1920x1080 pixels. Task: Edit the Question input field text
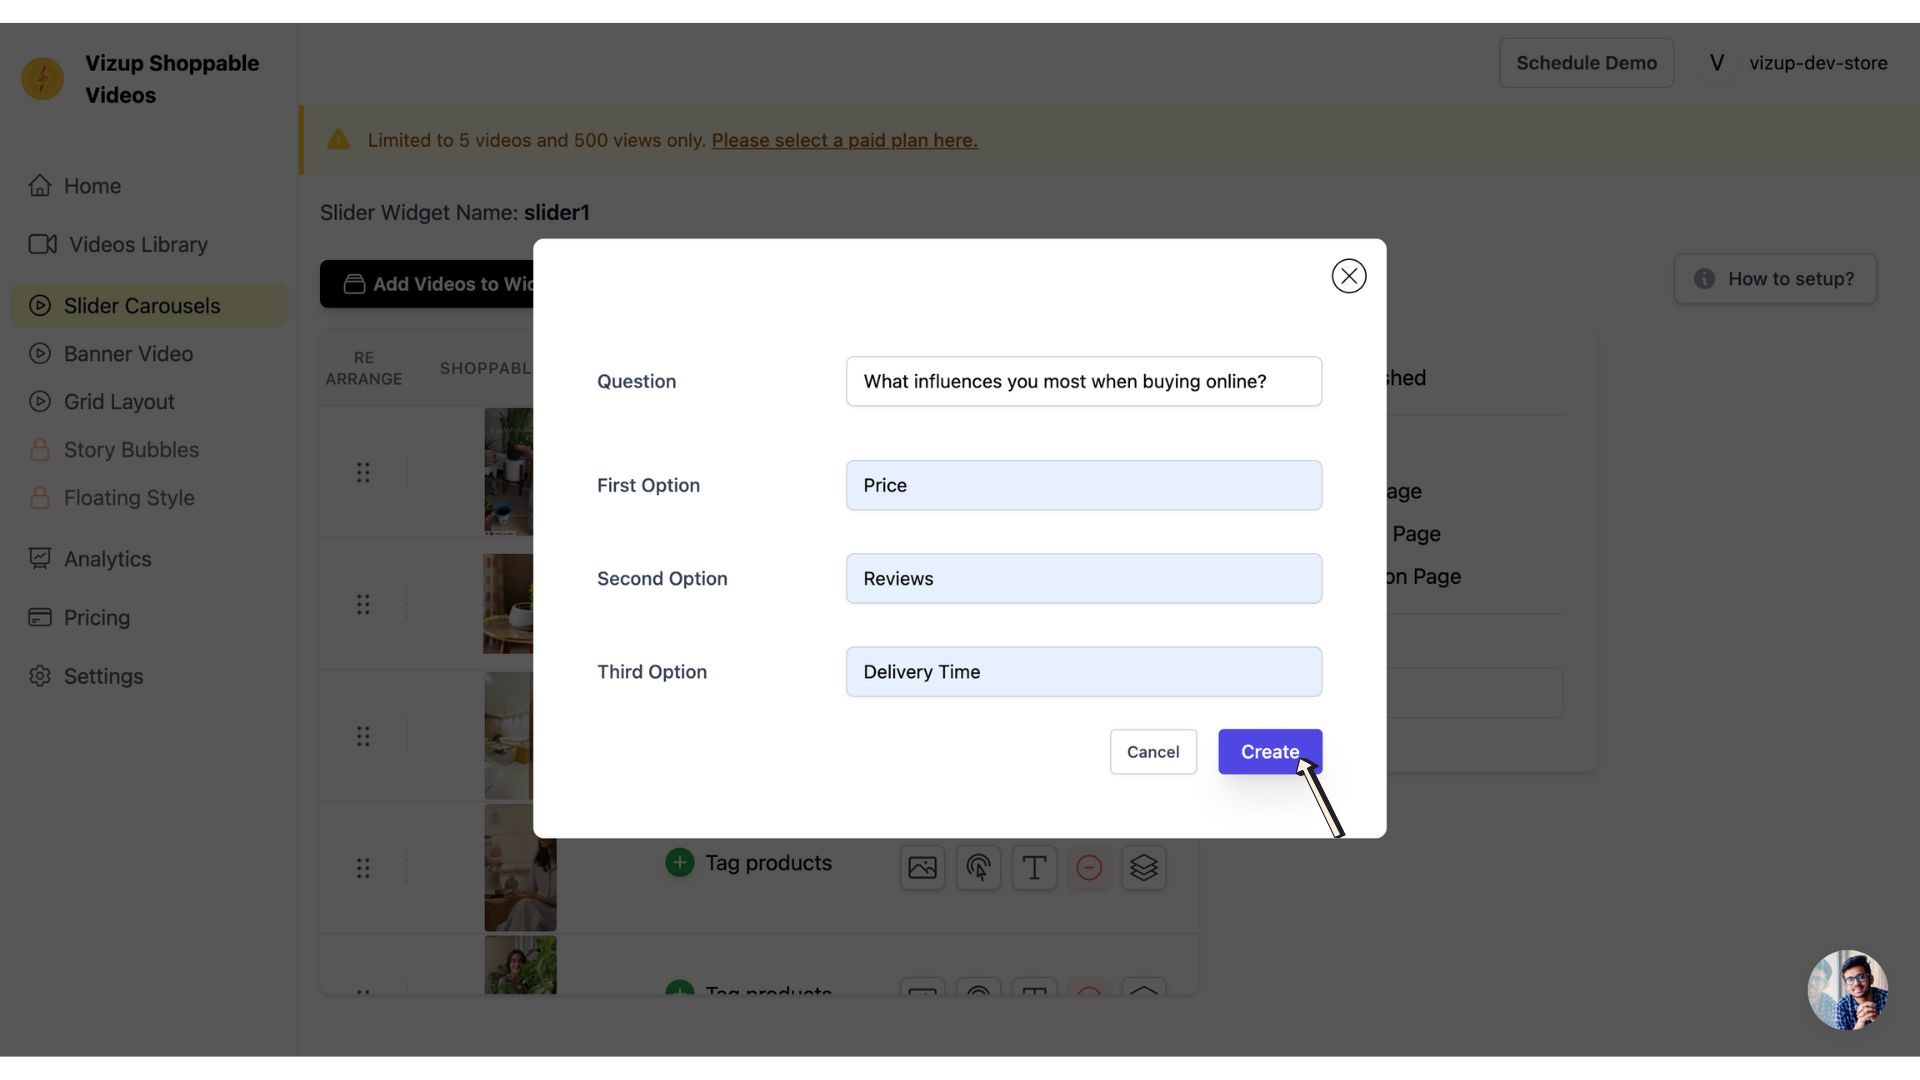[x=1083, y=381]
